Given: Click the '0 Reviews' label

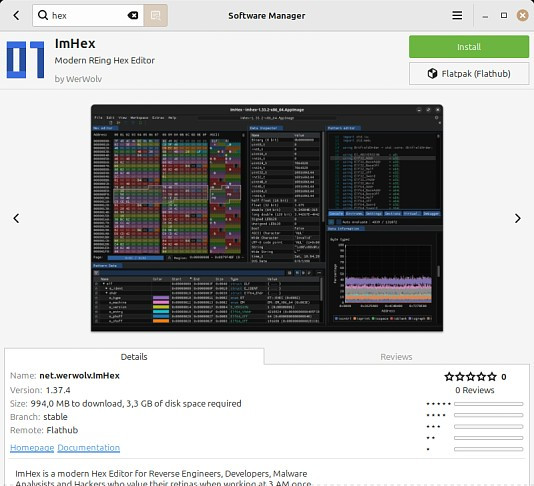Looking at the screenshot, I should (x=475, y=390).
